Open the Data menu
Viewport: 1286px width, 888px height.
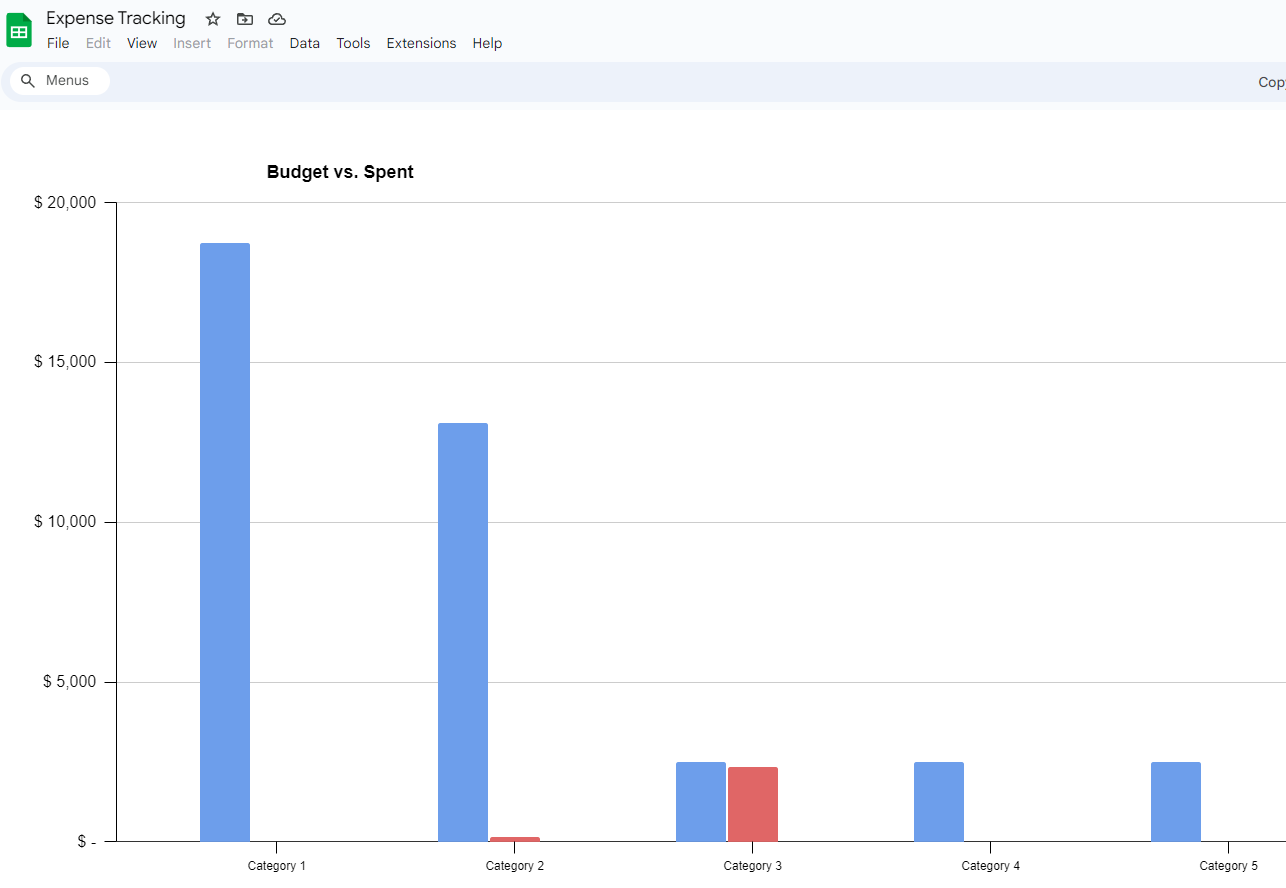coord(305,43)
